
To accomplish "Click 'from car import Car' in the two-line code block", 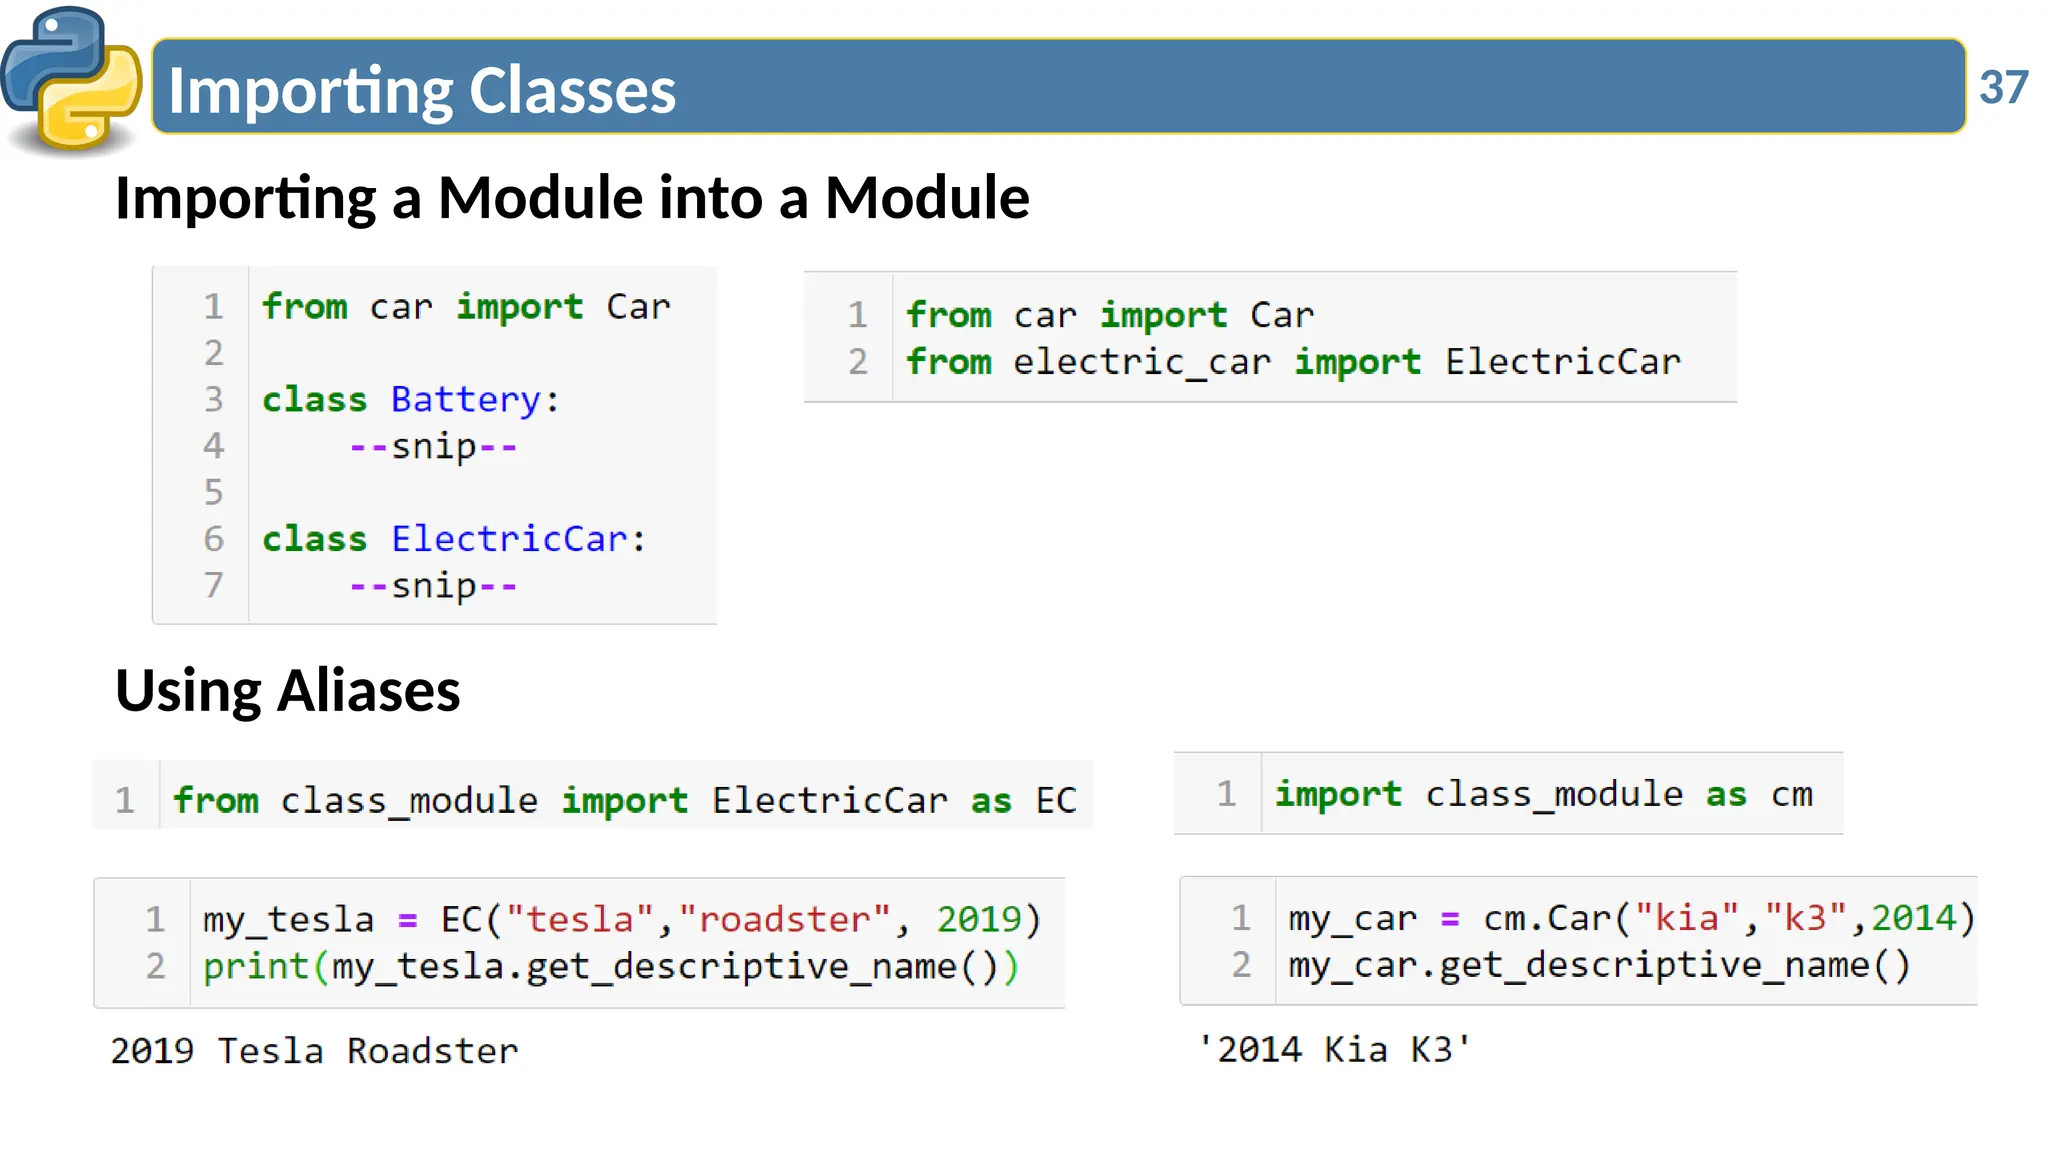I will (x=1110, y=315).
